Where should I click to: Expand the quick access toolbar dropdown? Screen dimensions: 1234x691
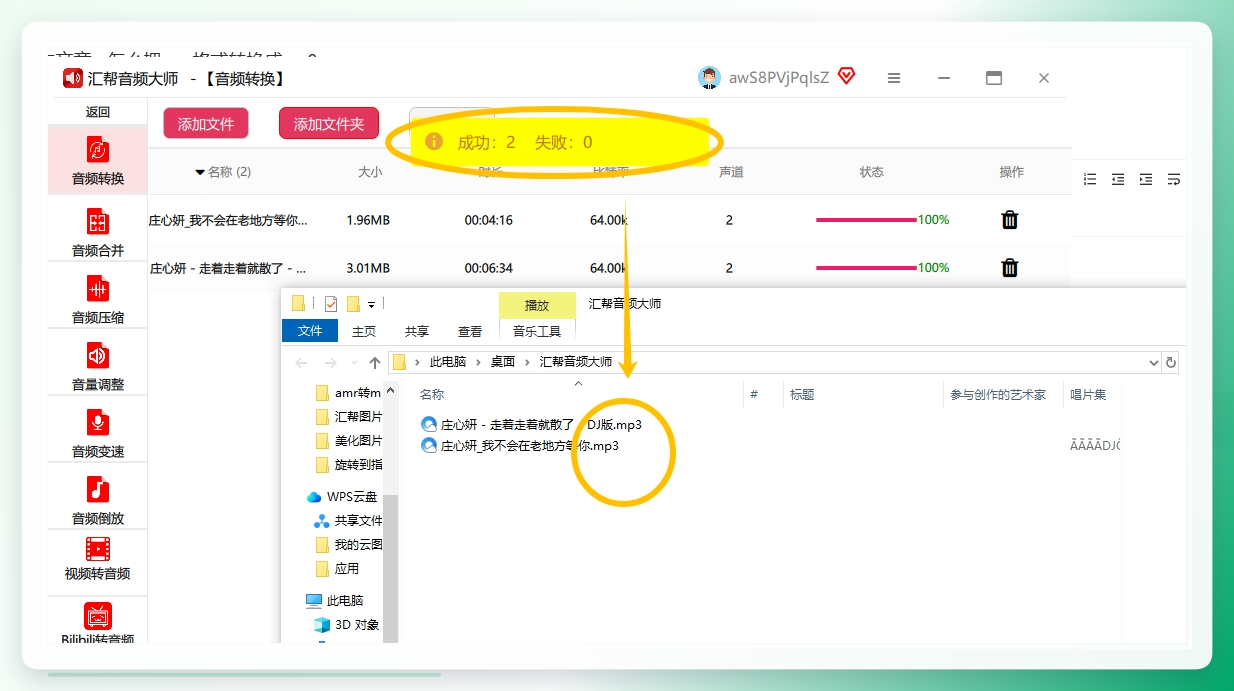tap(371, 305)
